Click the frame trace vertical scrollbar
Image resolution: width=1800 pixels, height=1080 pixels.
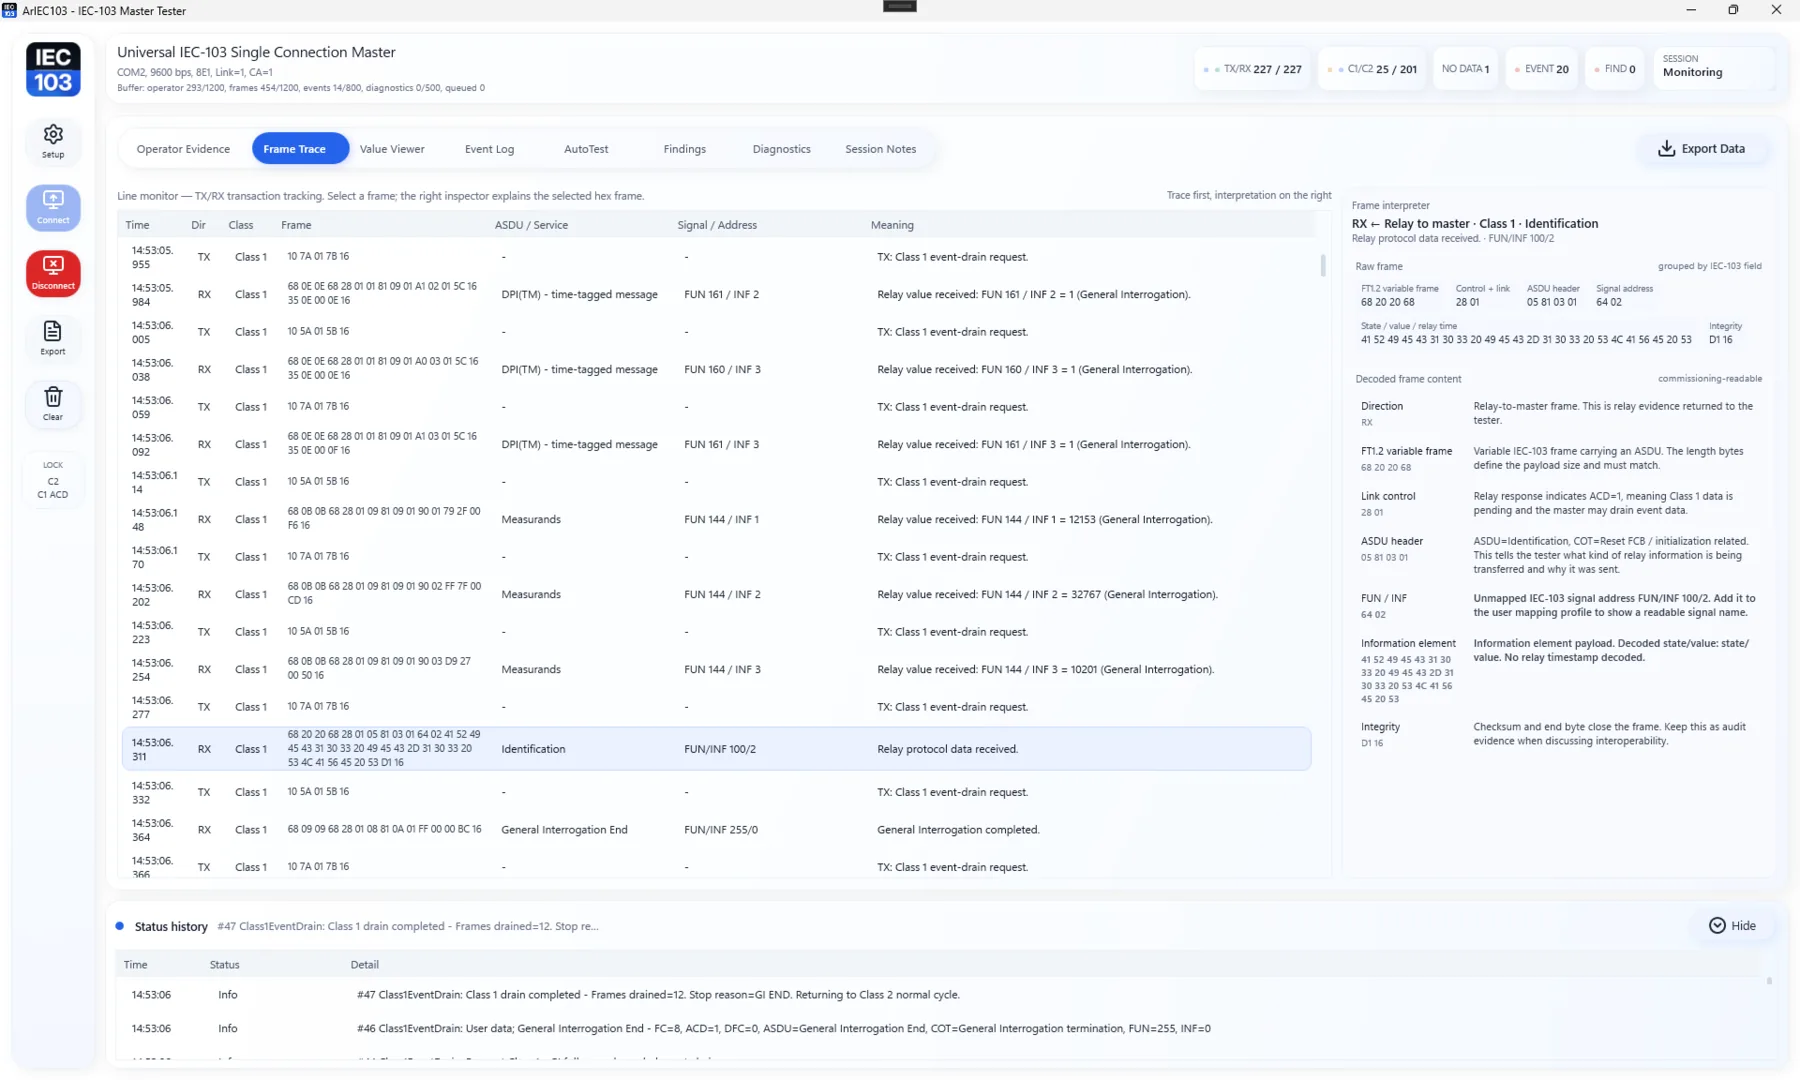tap(1323, 265)
